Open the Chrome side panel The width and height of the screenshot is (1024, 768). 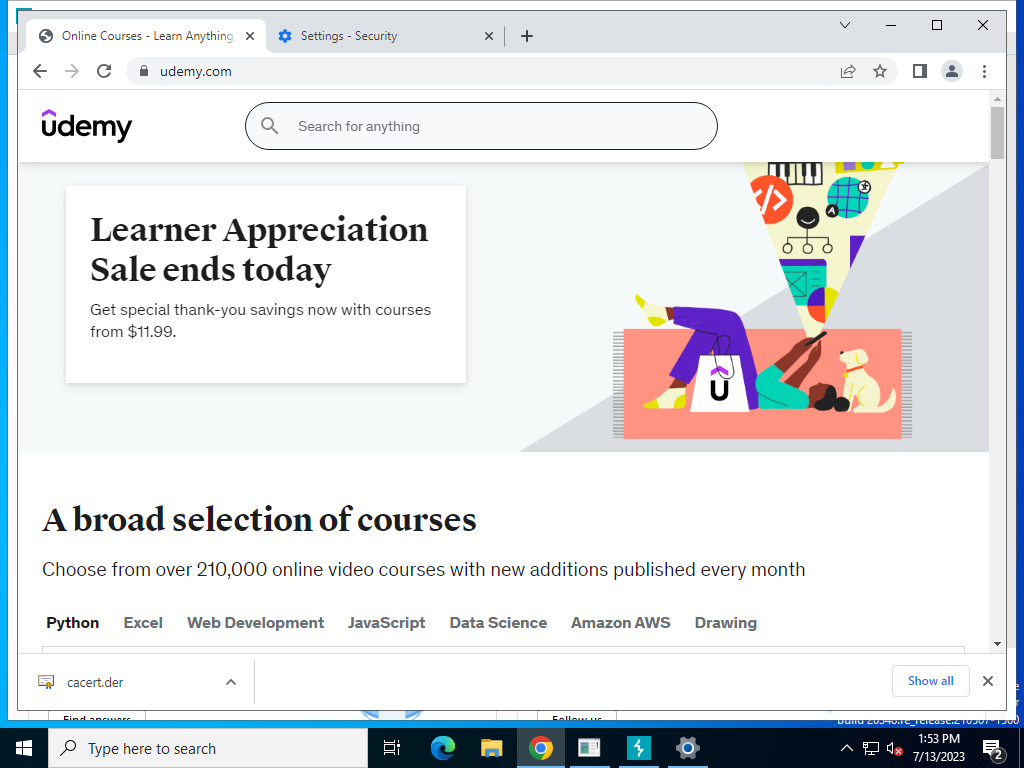pyautogui.click(x=920, y=71)
